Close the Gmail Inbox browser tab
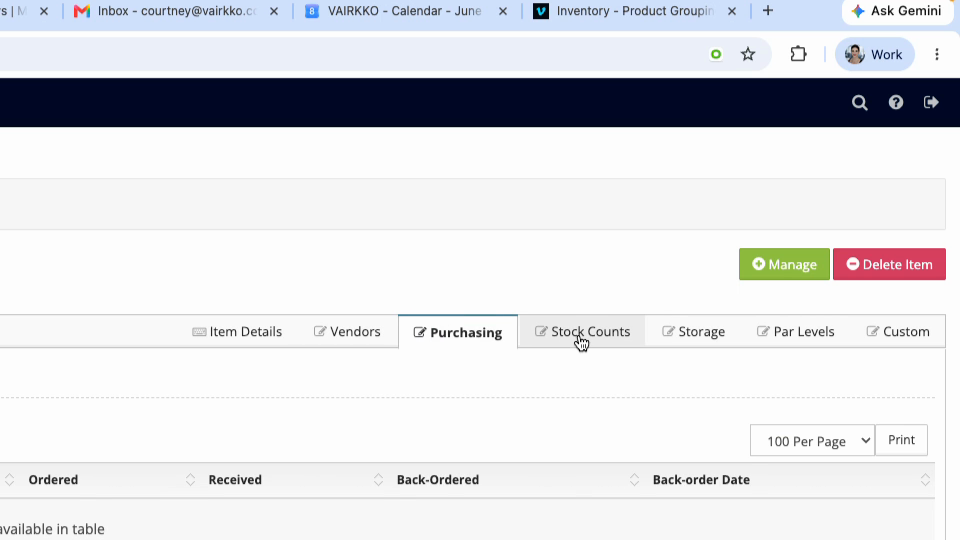Image resolution: width=960 pixels, height=540 pixels. [x=274, y=11]
